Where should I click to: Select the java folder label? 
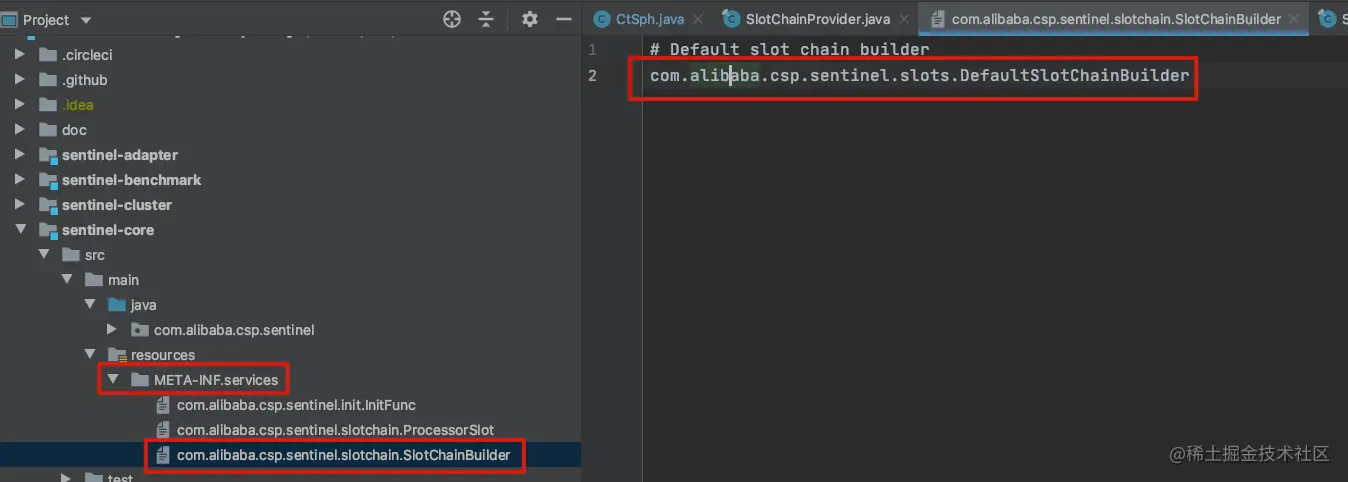(x=143, y=305)
